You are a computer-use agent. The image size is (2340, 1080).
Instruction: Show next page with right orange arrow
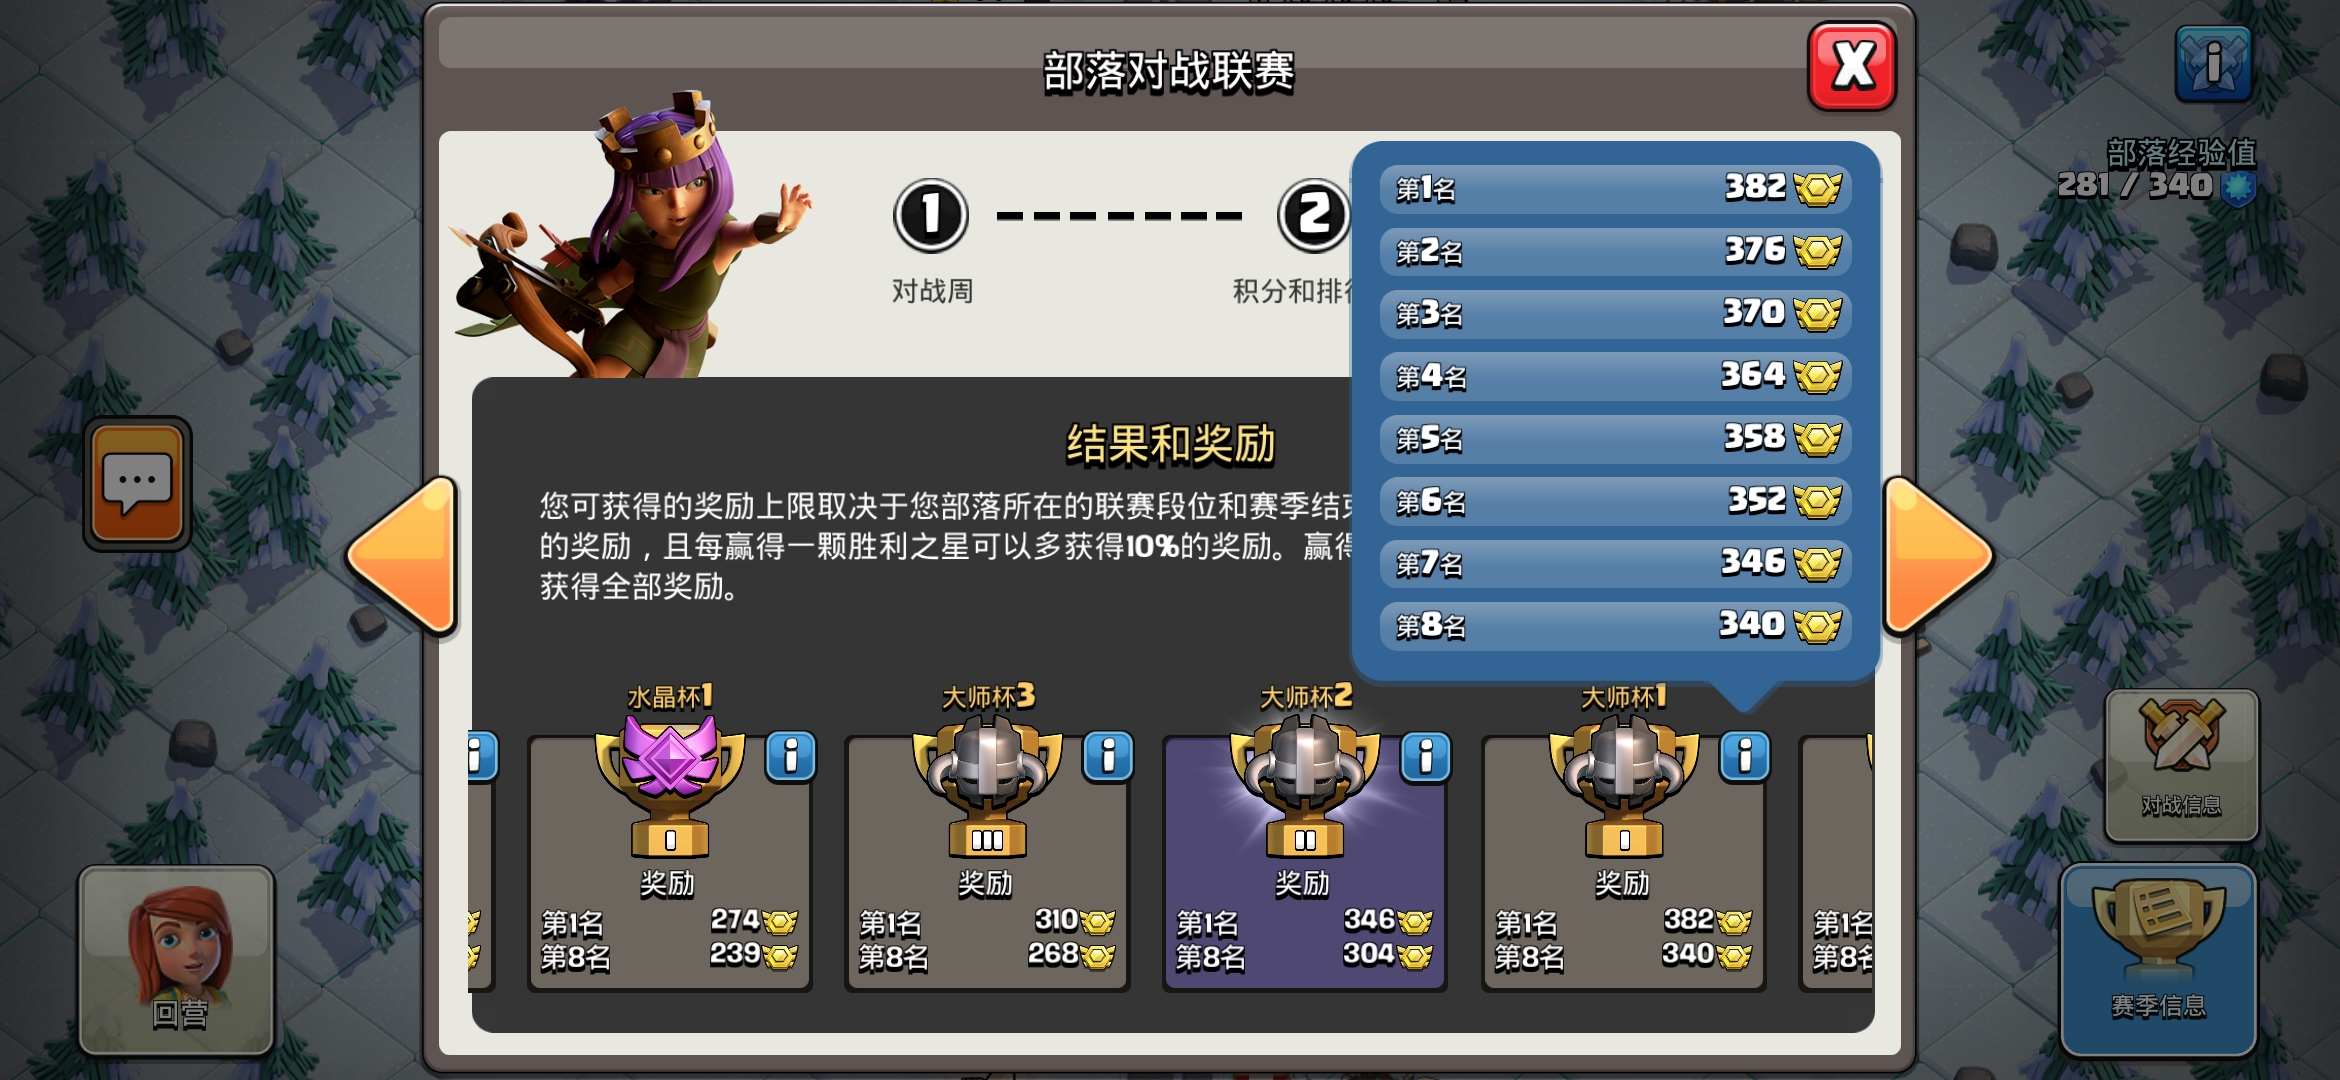coord(1938,556)
